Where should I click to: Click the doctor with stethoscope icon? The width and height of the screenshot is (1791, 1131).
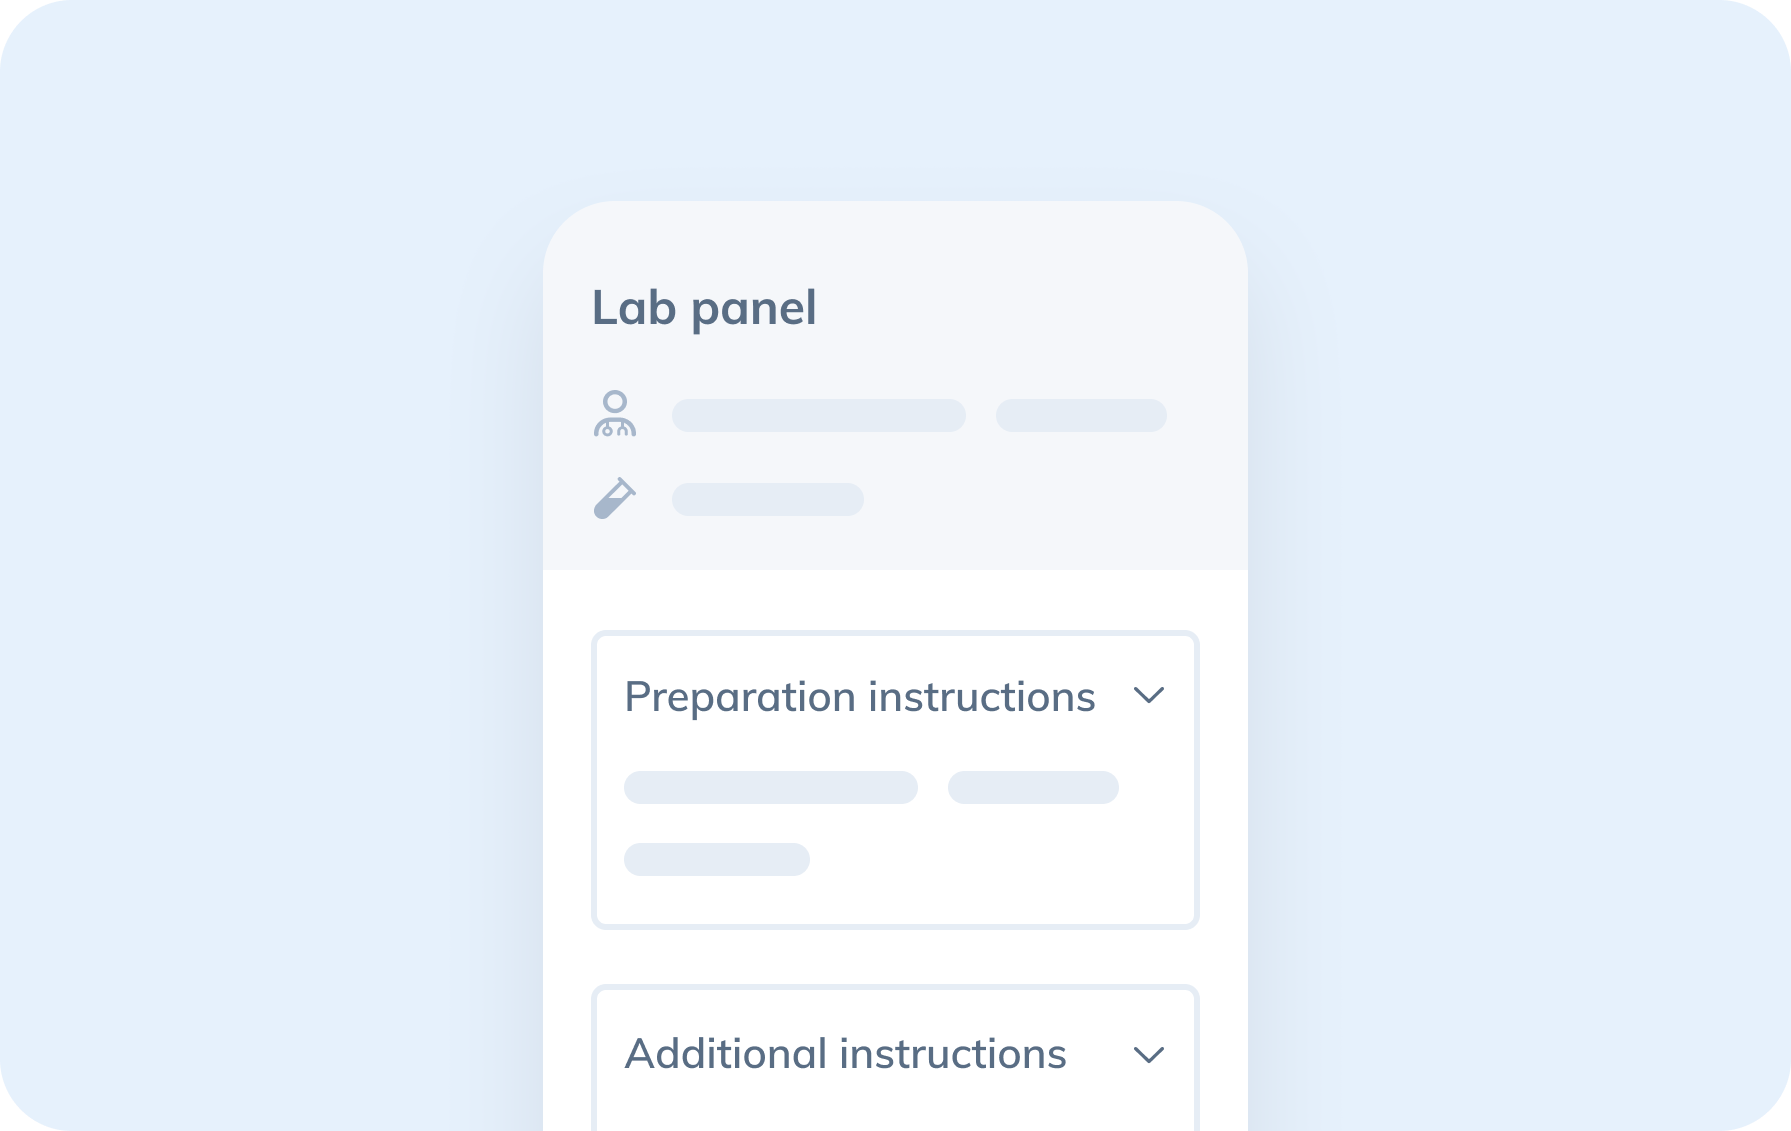(615, 414)
